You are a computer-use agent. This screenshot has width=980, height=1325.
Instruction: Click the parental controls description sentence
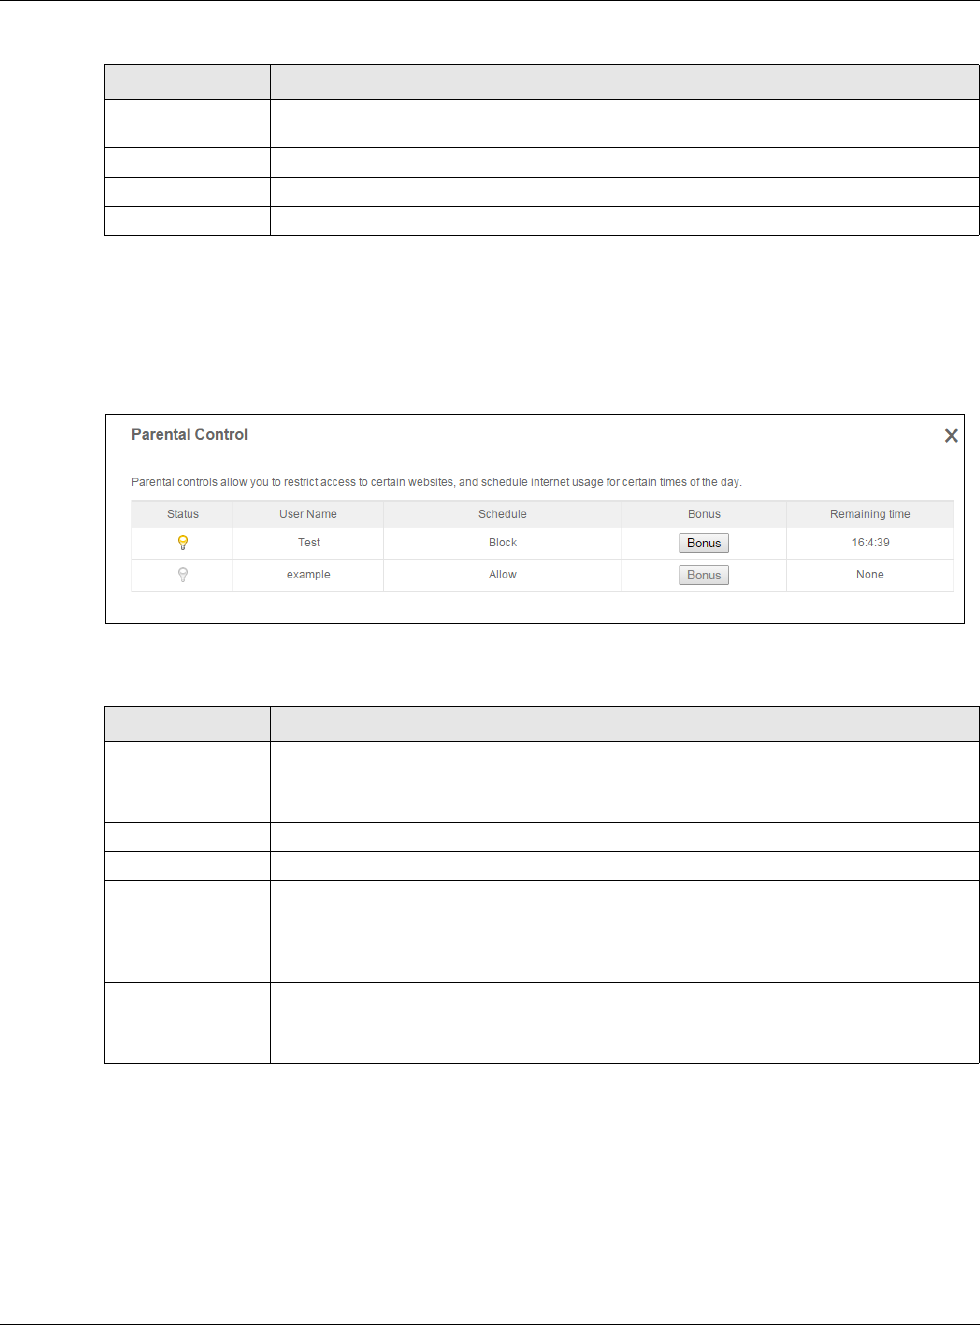(x=436, y=482)
